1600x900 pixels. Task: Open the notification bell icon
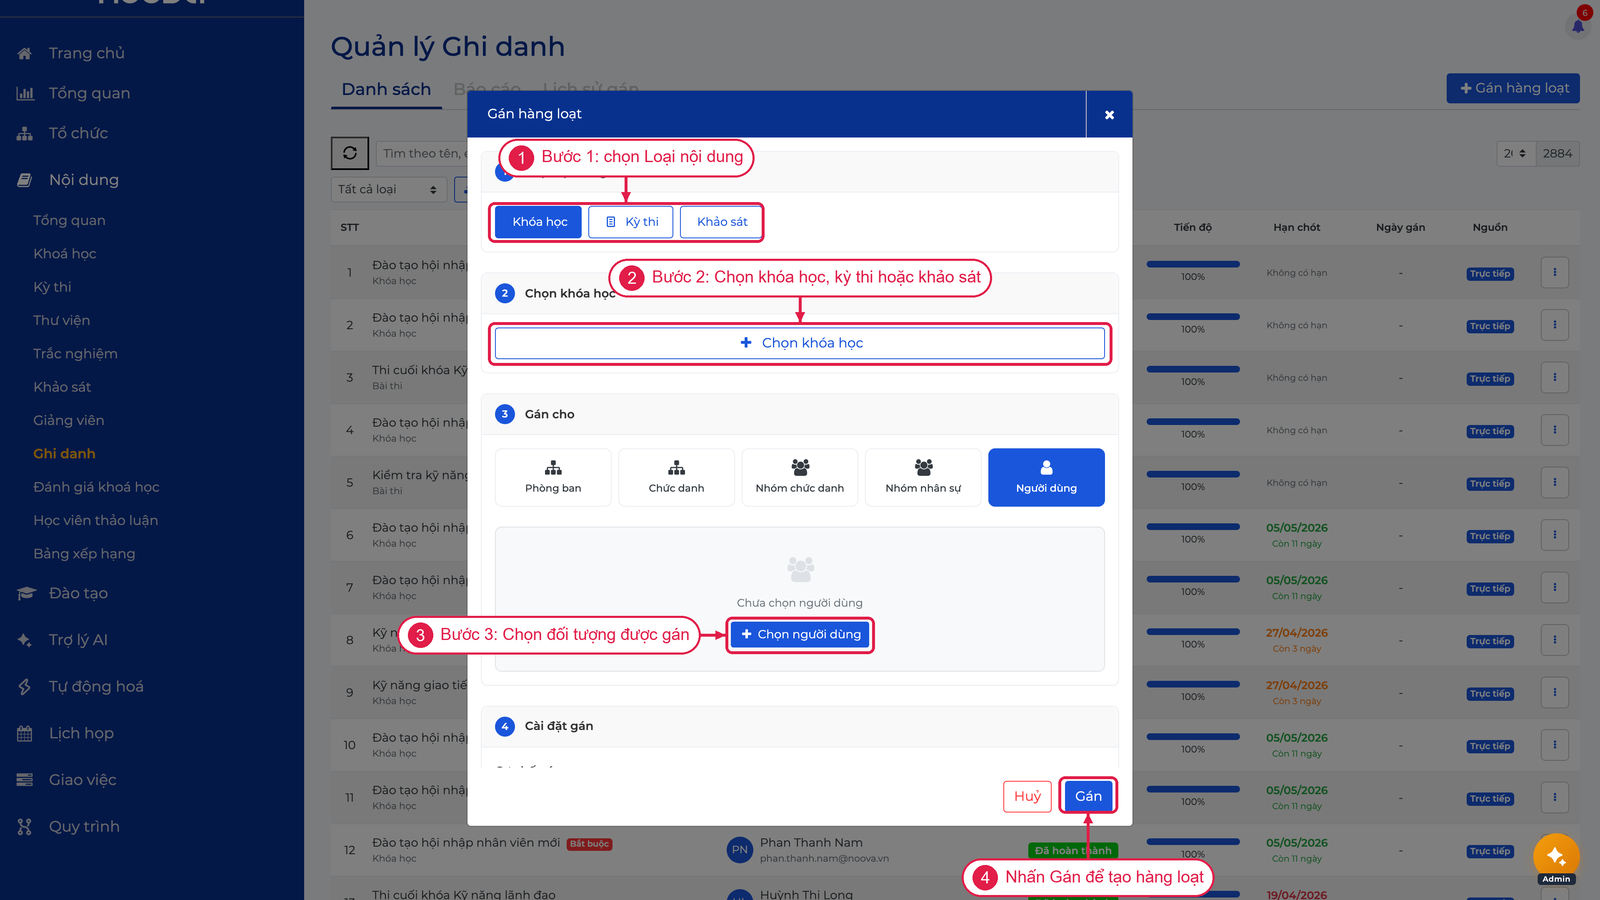pyautogui.click(x=1578, y=25)
